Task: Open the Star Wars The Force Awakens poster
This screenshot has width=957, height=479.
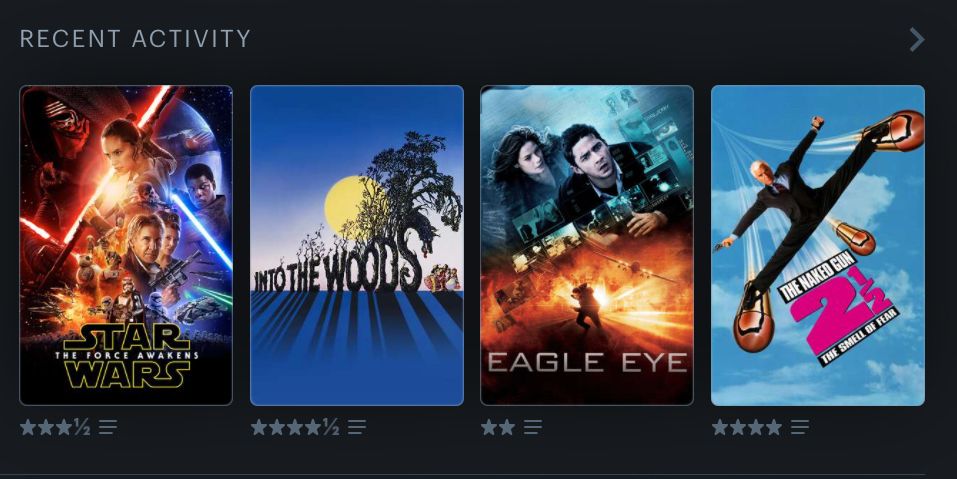Action: tap(126, 245)
